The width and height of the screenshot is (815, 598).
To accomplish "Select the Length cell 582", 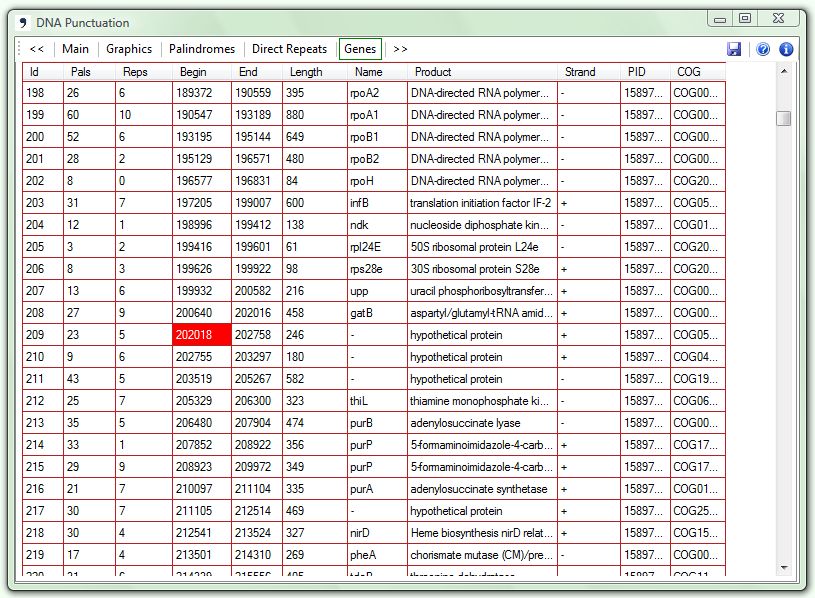I will [x=314, y=379].
